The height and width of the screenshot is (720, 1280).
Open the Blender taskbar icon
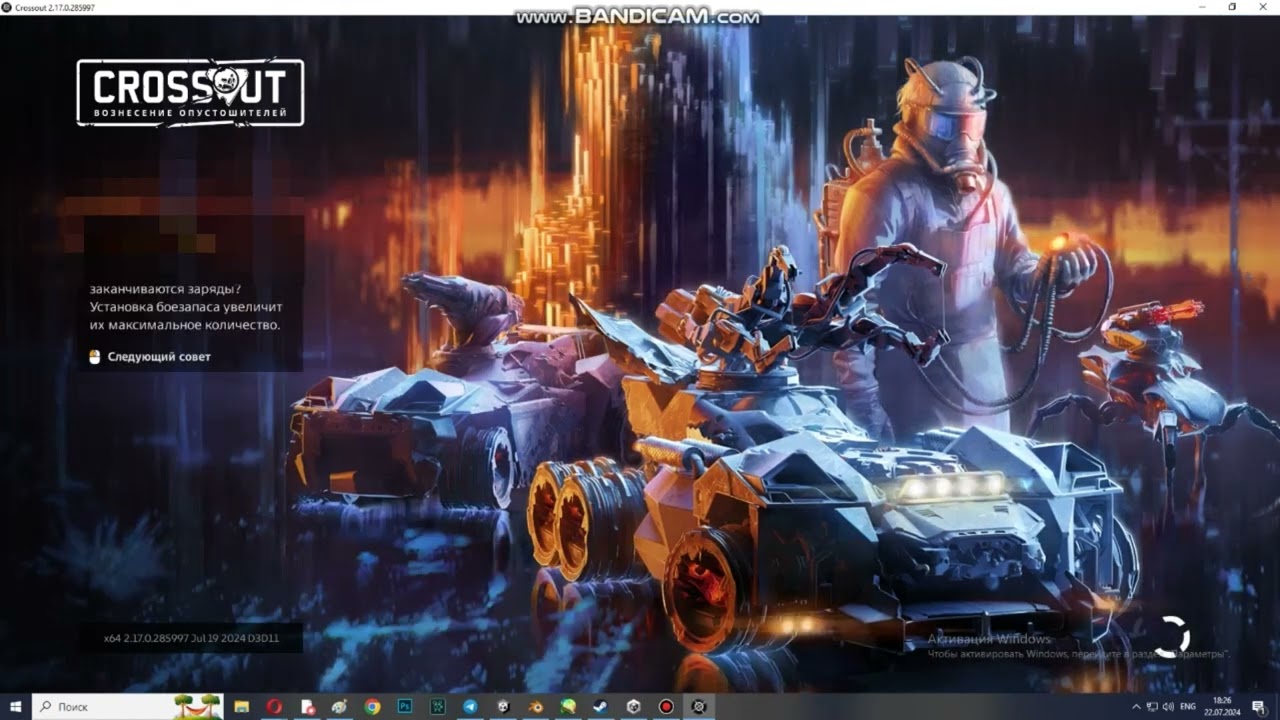[x=535, y=706]
